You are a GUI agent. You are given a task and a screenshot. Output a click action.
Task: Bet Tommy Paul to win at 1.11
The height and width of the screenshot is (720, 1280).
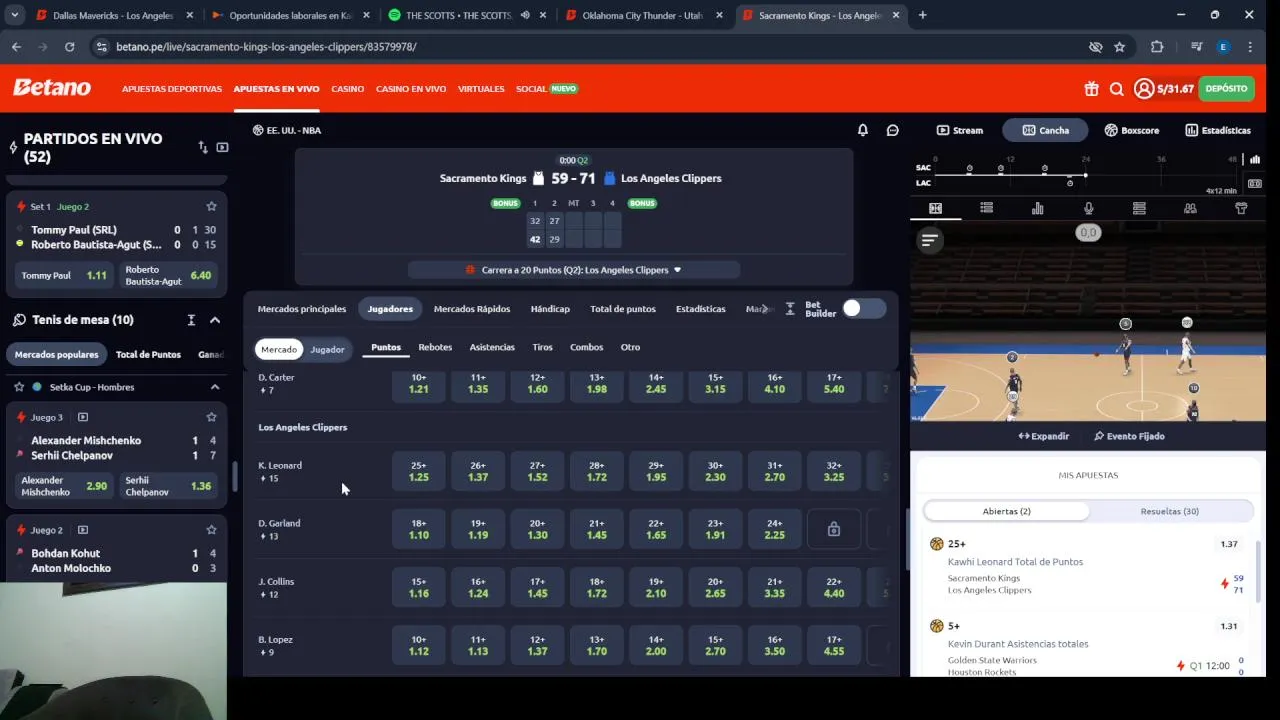click(x=65, y=275)
